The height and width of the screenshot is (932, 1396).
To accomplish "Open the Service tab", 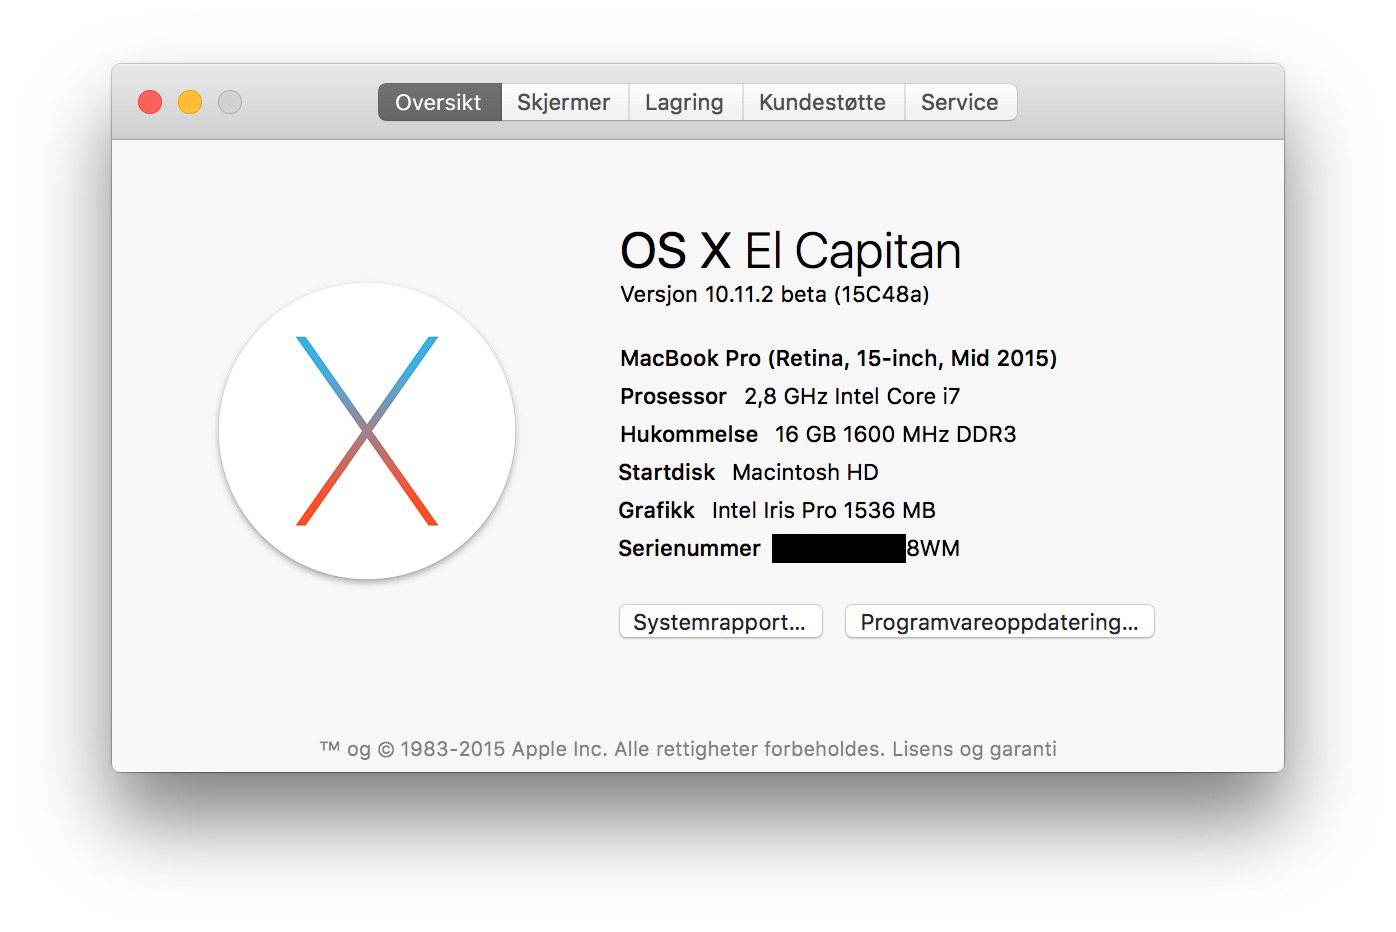I will point(960,102).
